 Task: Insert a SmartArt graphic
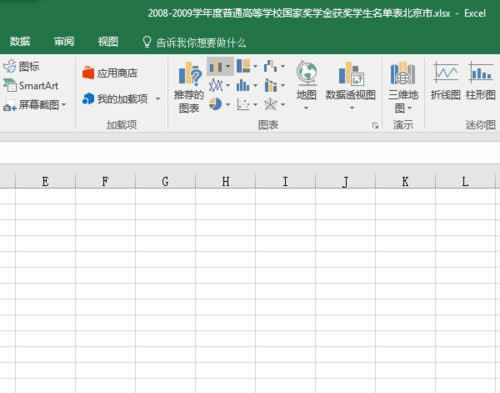(31, 86)
